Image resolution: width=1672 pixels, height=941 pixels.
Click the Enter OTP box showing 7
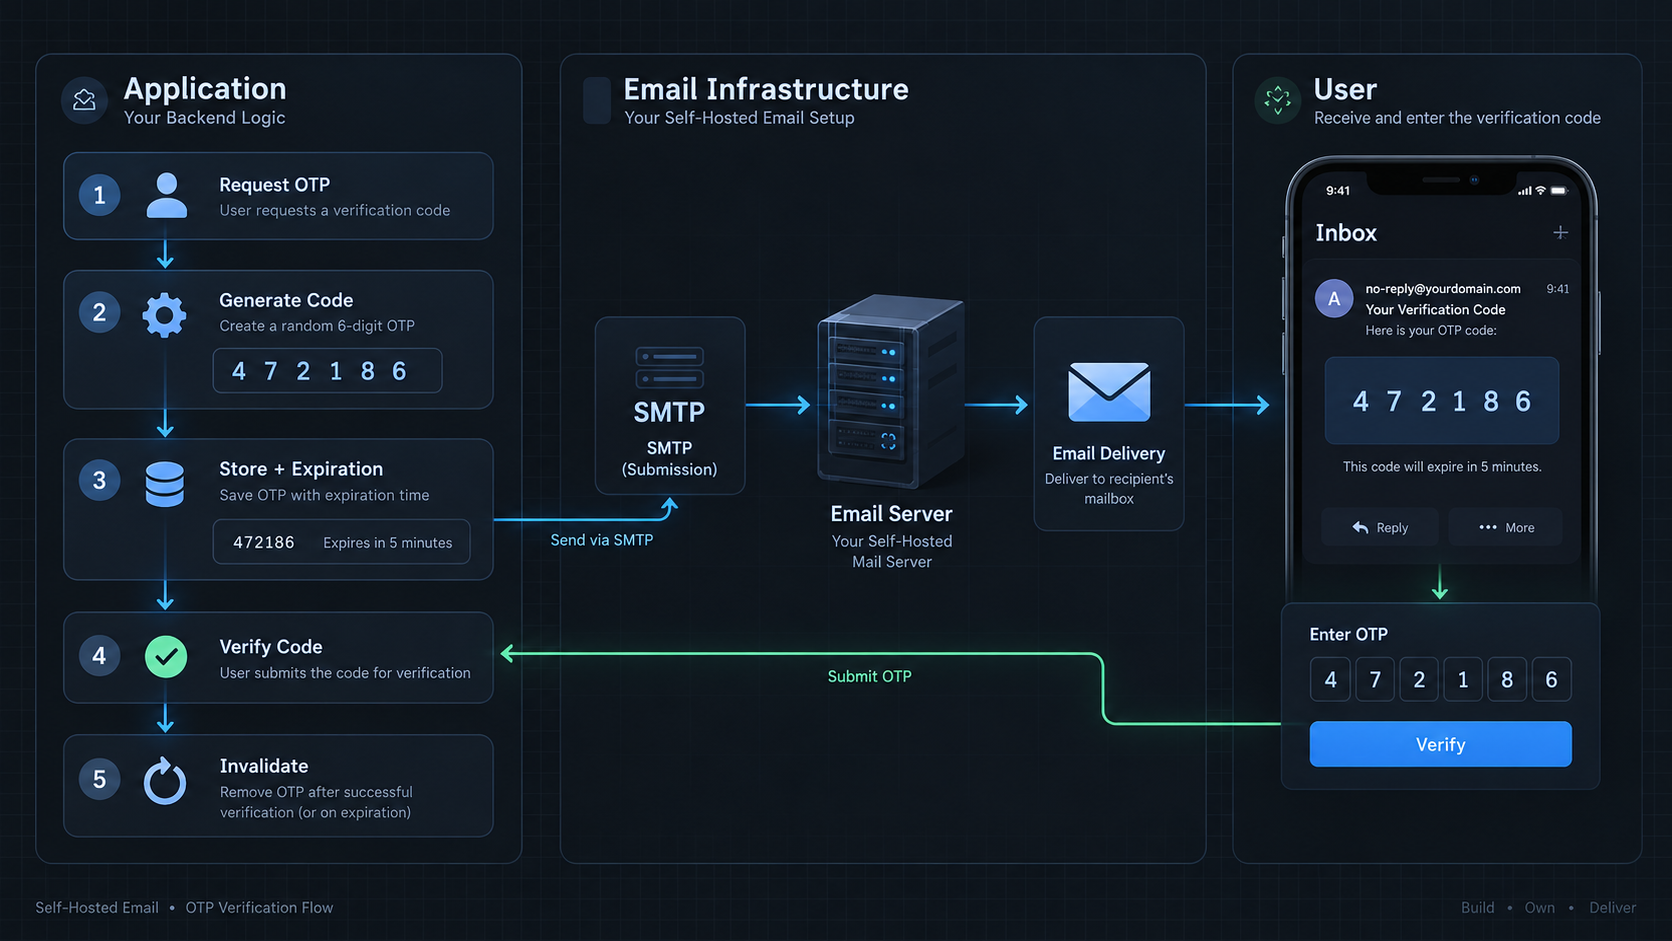[1375, 680]
